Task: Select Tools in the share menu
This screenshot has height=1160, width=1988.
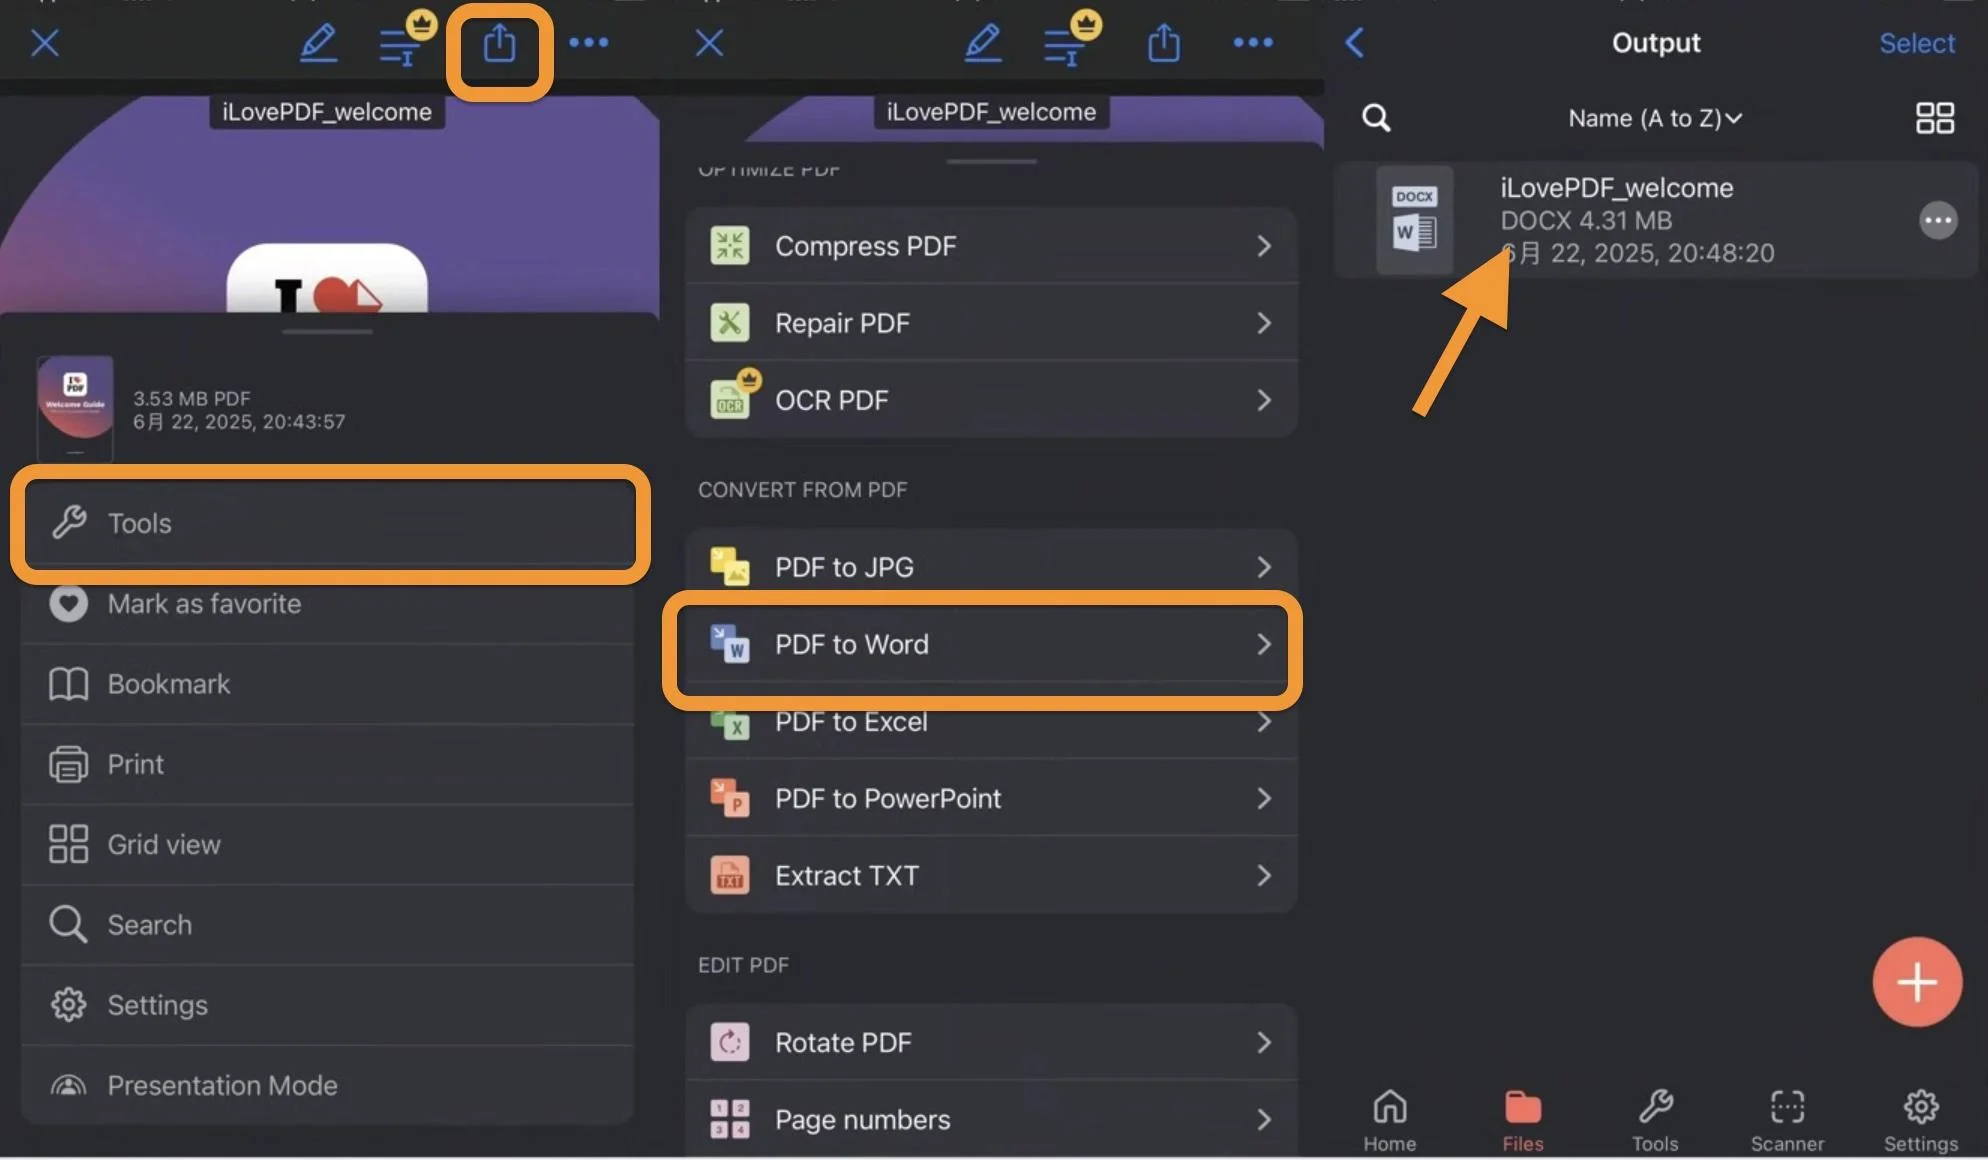Action: pos(330,523)
